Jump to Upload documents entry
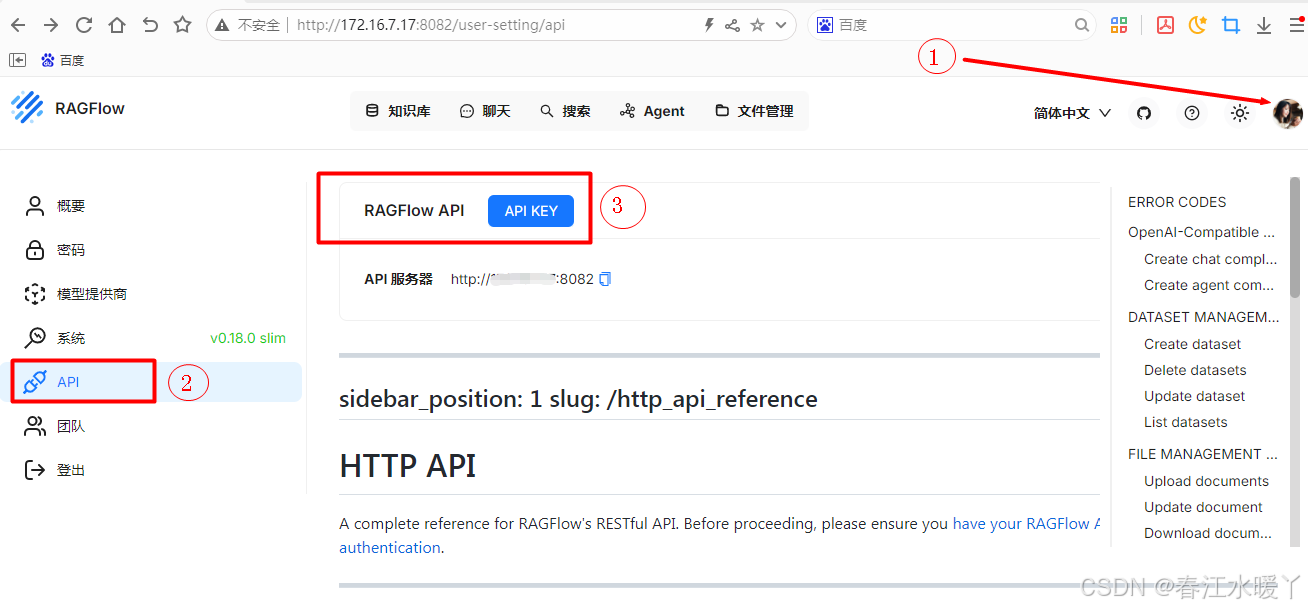Viewport: 1308px width, 609px height. 1207,481
